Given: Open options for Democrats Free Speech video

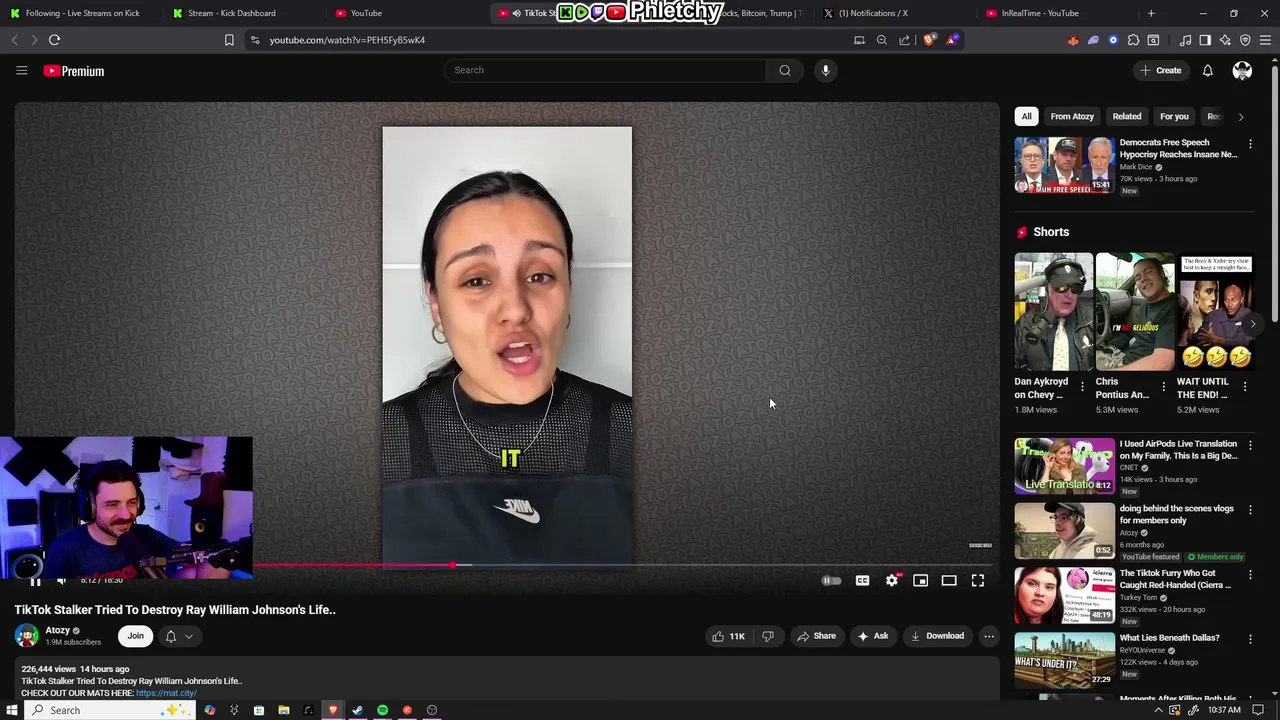Looking at the screenshot, I should tap(1250, 144).
